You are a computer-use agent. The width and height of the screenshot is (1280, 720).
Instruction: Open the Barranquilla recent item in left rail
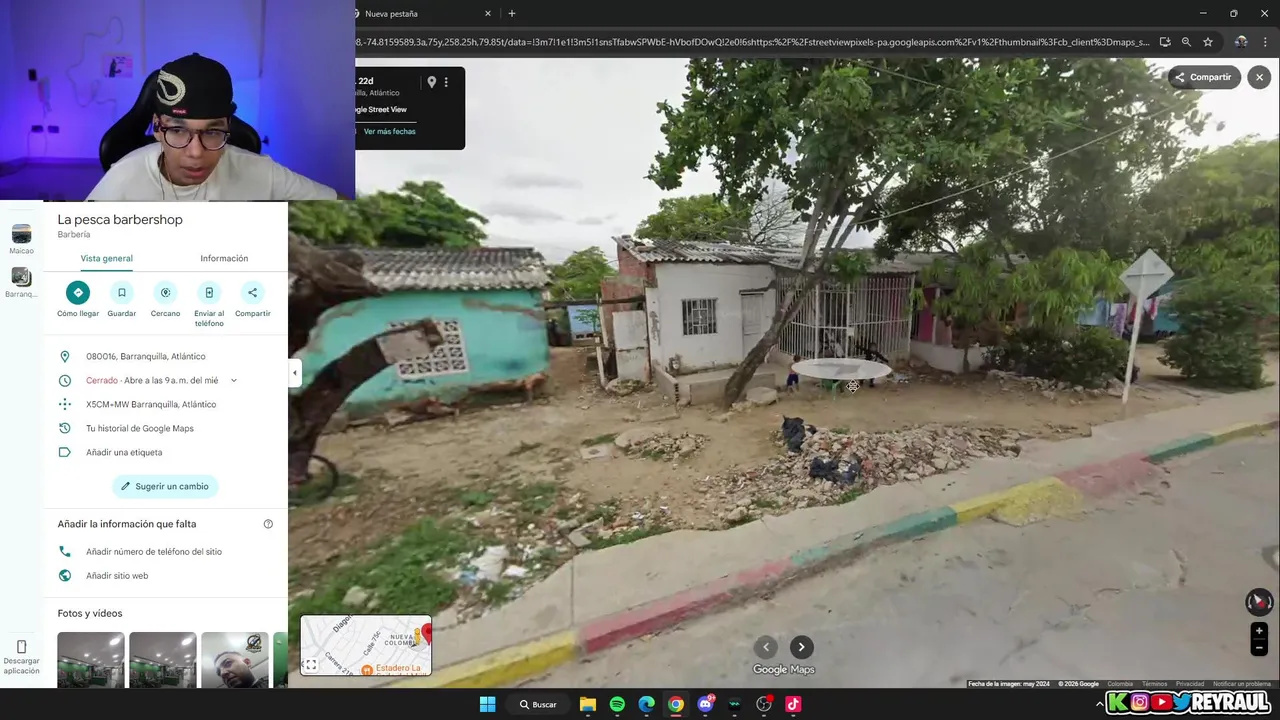(x=21, y=283)
